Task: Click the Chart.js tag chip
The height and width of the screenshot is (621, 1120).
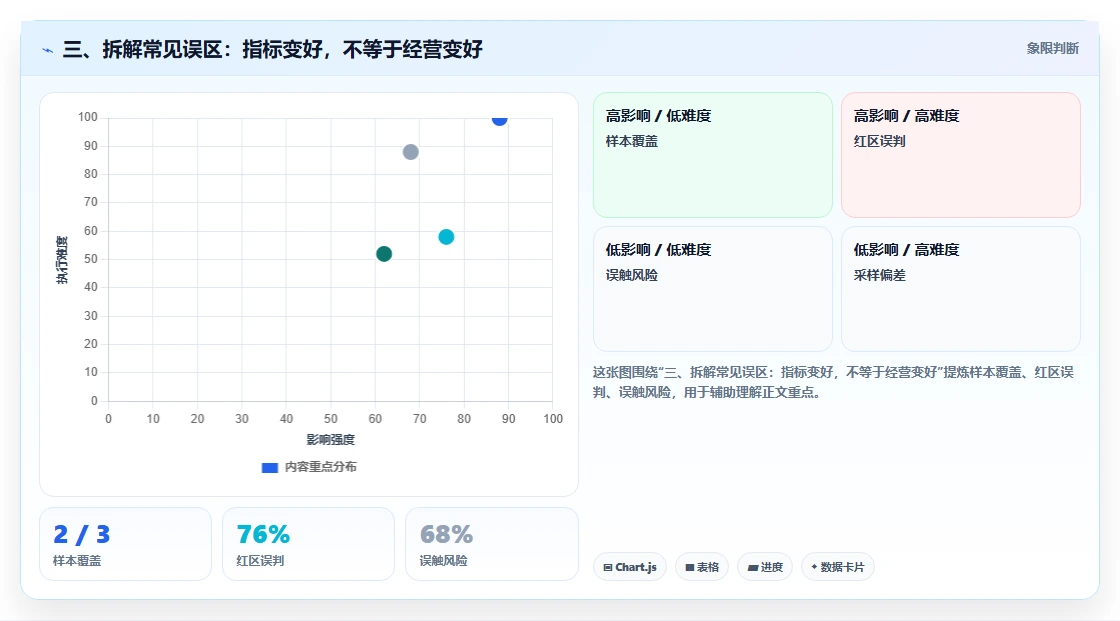Action: 630,567
